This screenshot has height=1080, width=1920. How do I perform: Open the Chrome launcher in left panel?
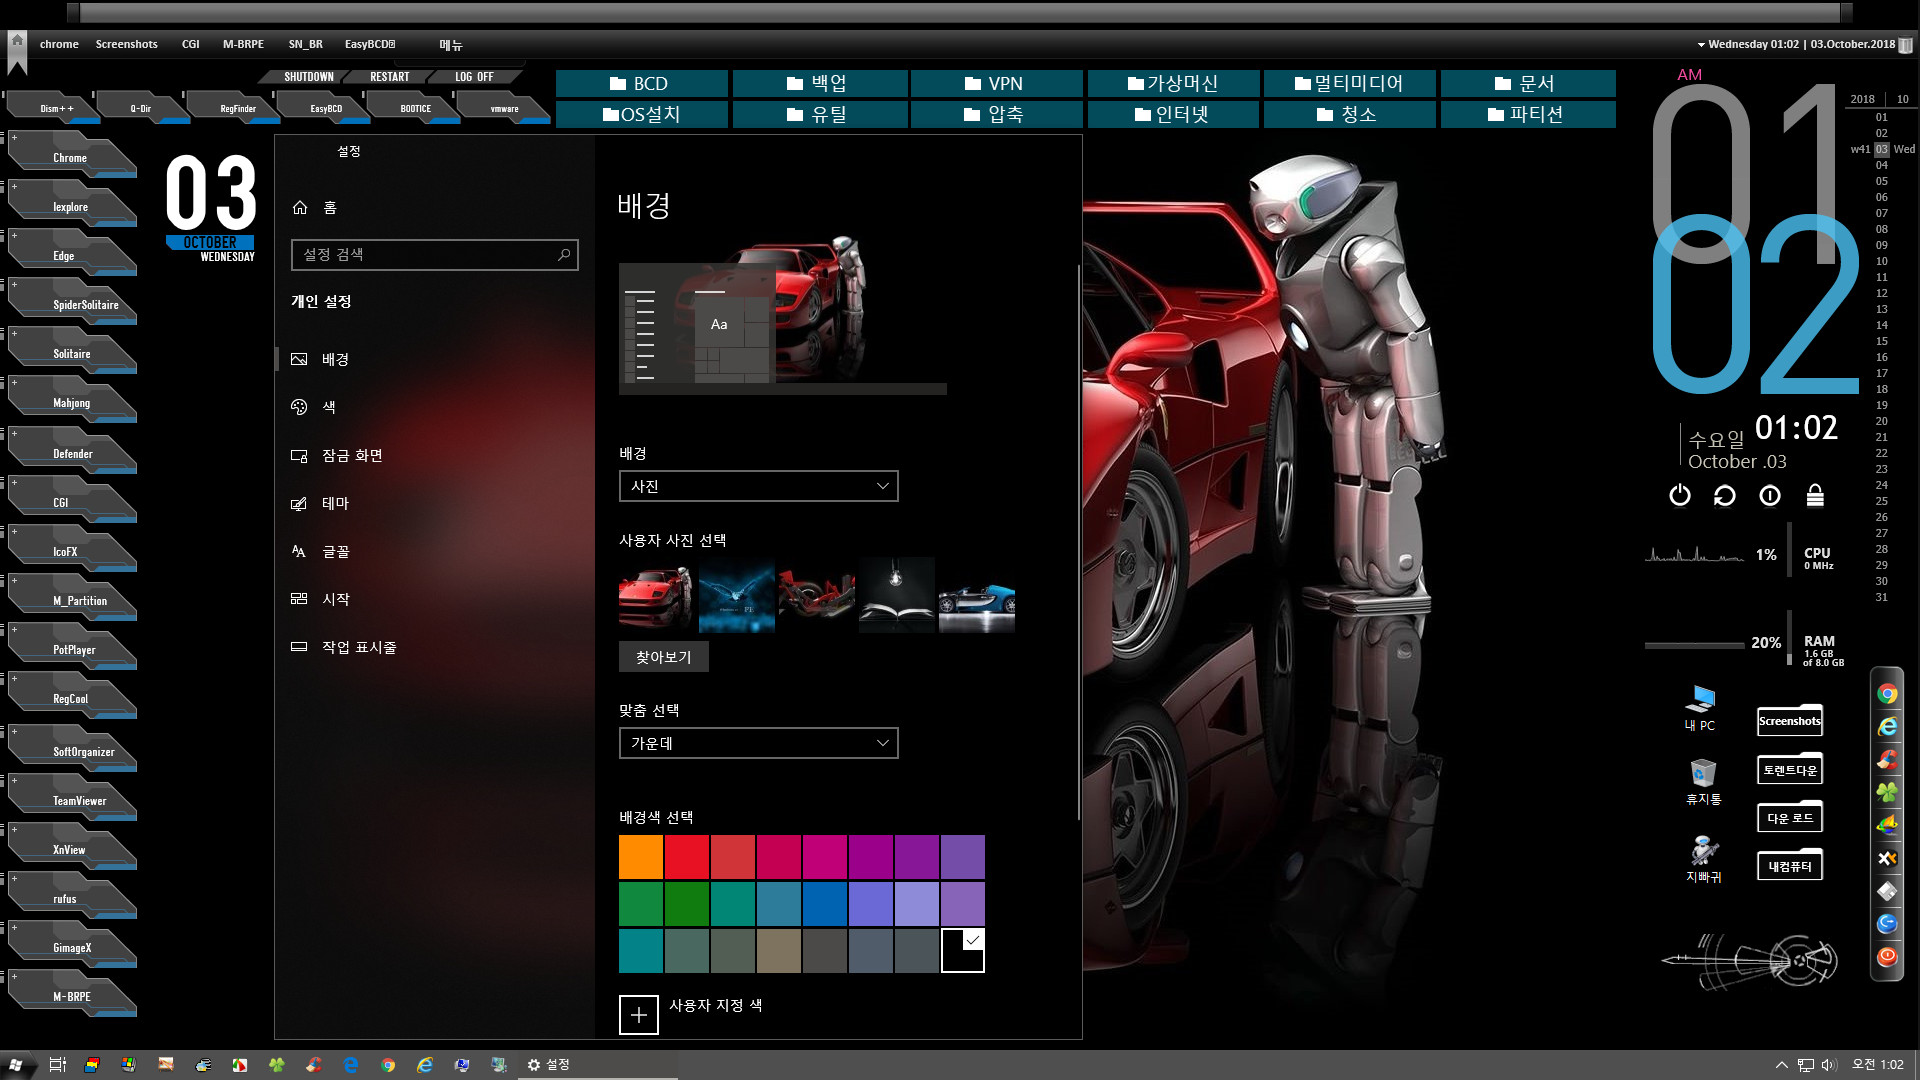point(71,157)
